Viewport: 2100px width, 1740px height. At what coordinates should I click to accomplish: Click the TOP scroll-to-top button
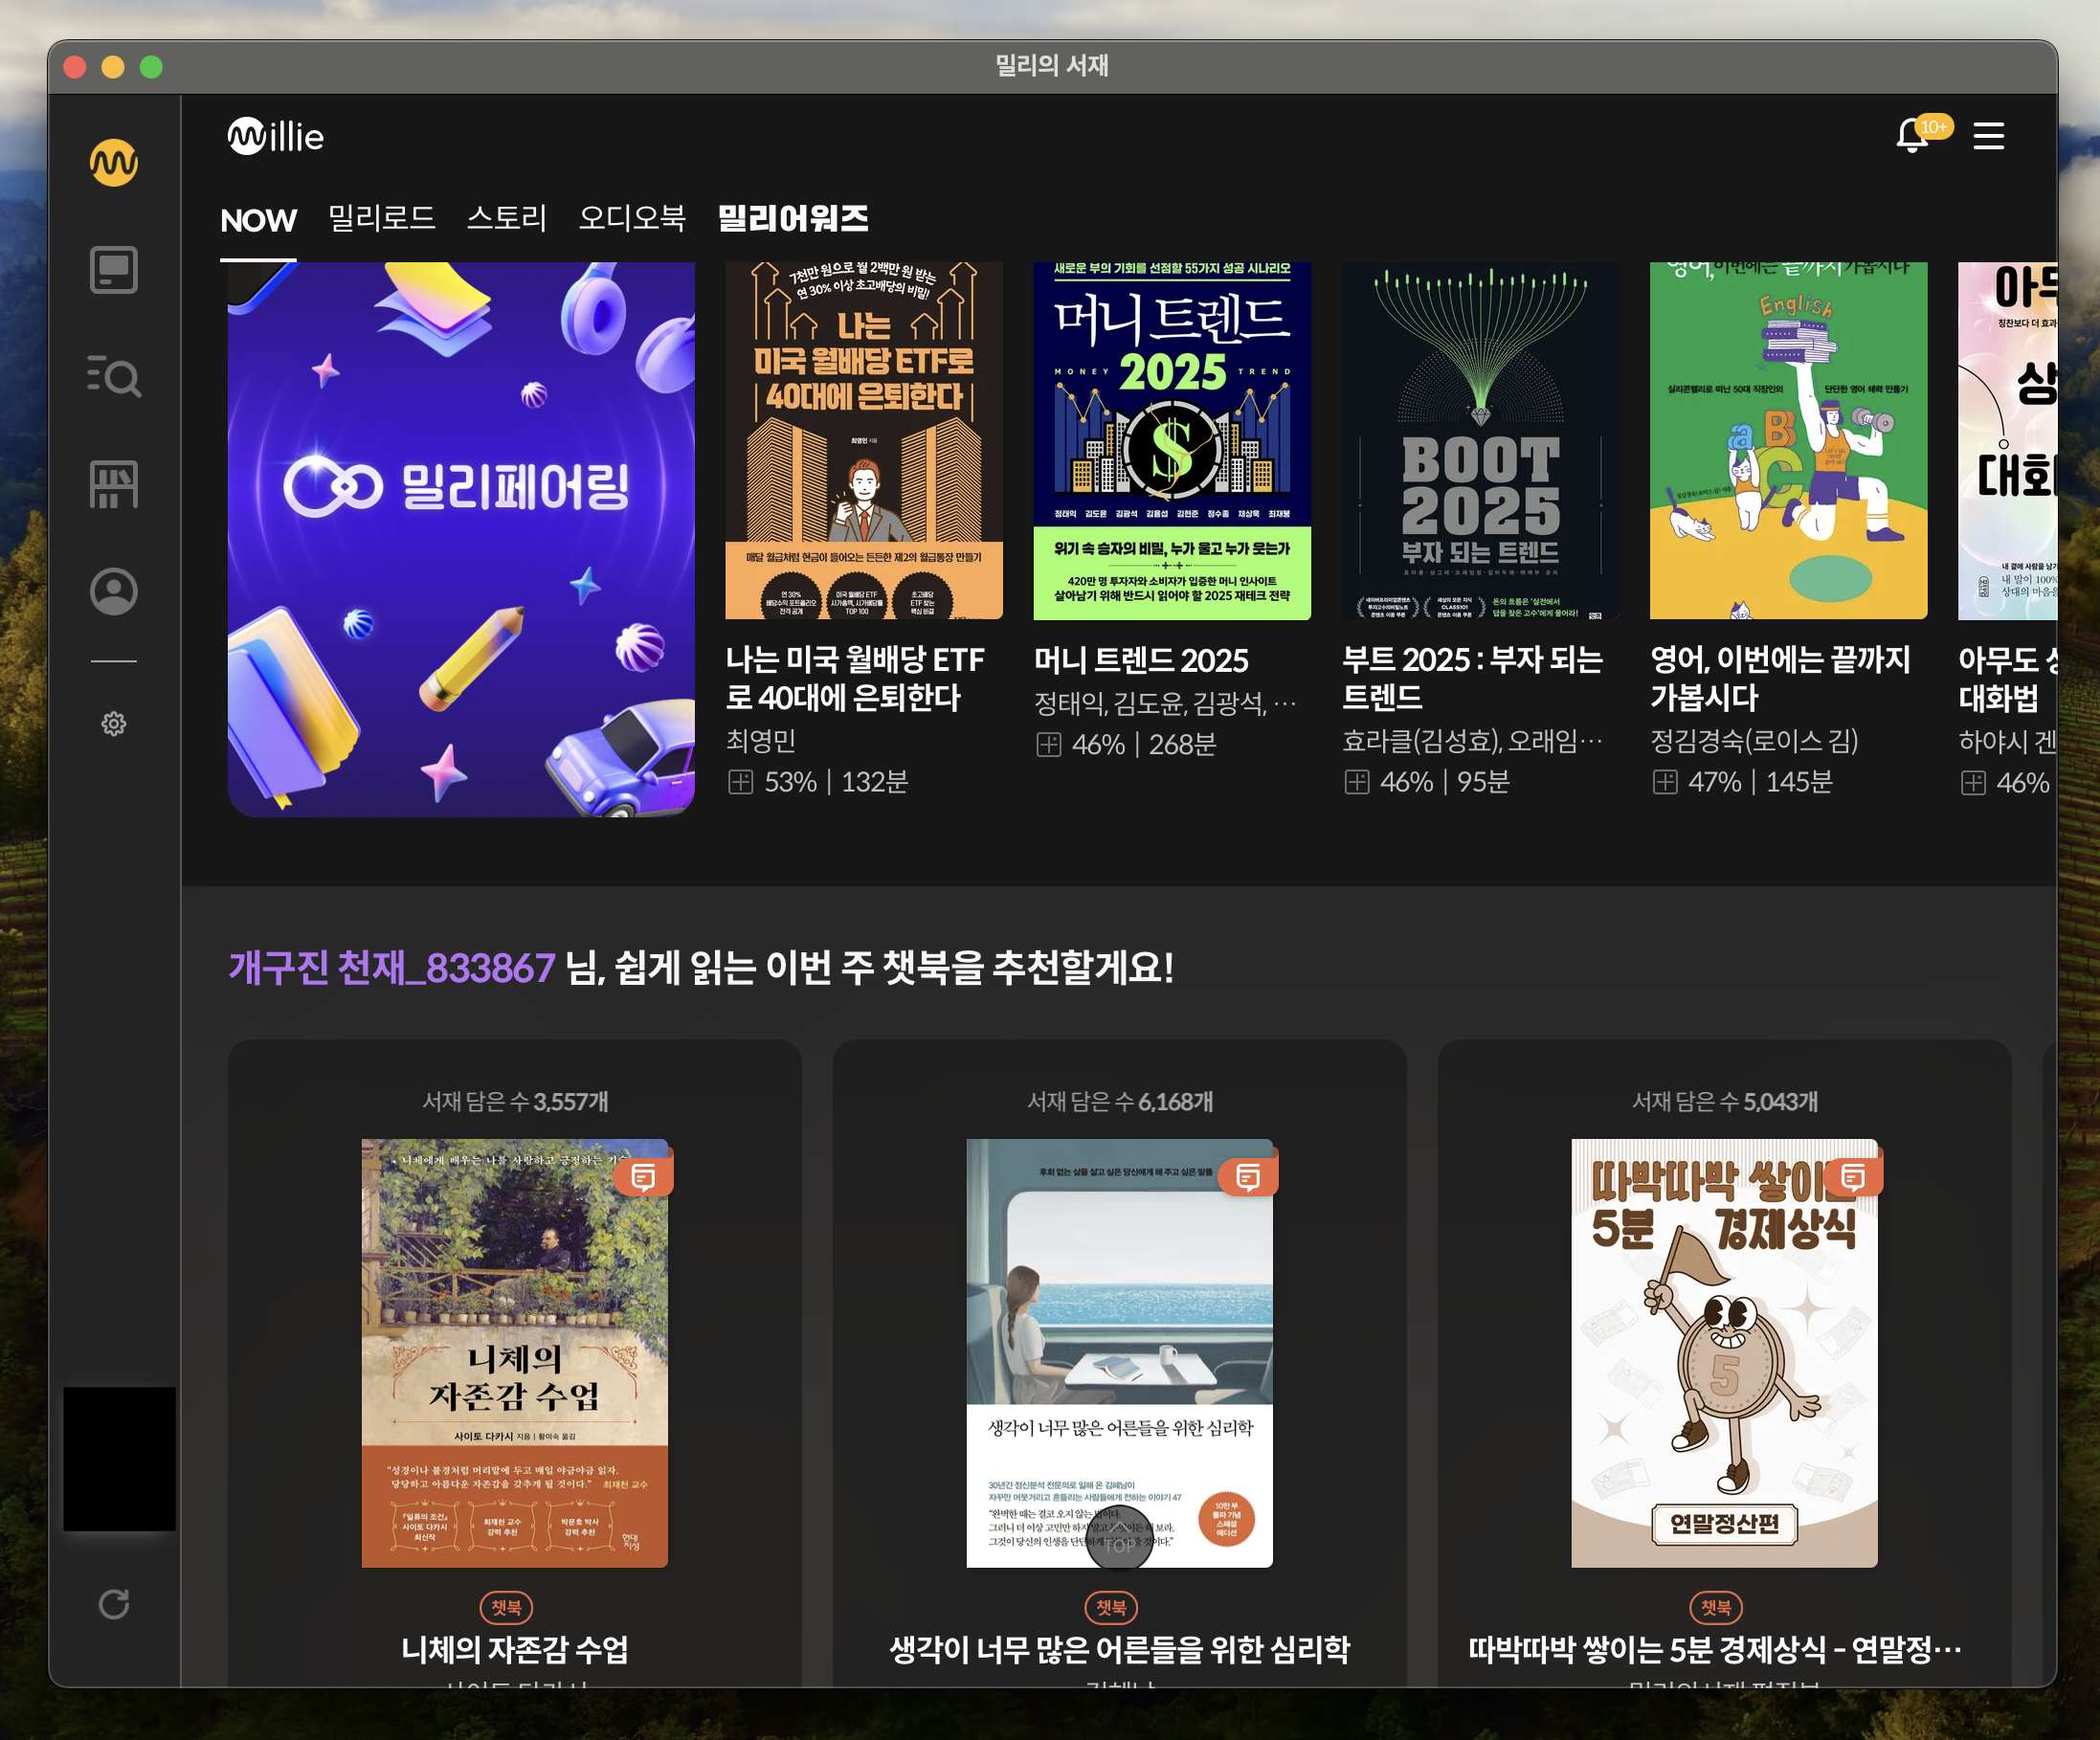pos(1119,1540)
